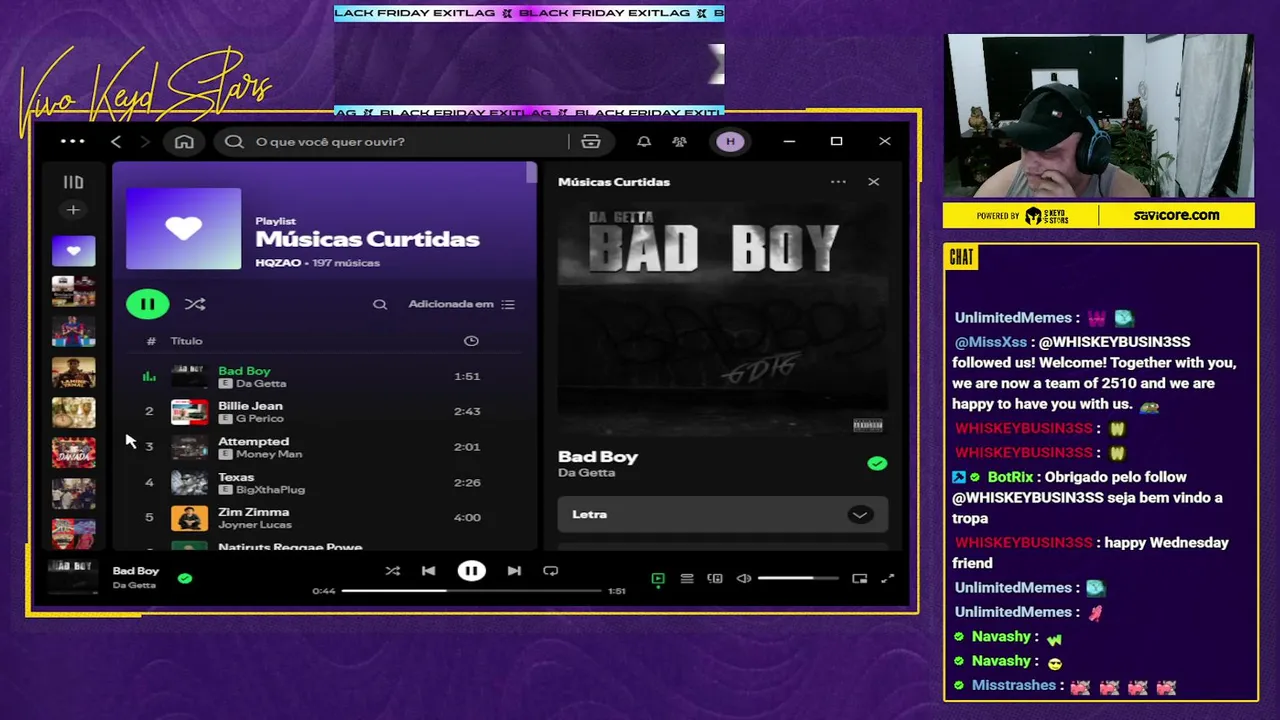Image resolution: width=1280 pixels, height=720 pixels.
Task: Open the Browse icon in search bar
Action: tap(591, 142)
